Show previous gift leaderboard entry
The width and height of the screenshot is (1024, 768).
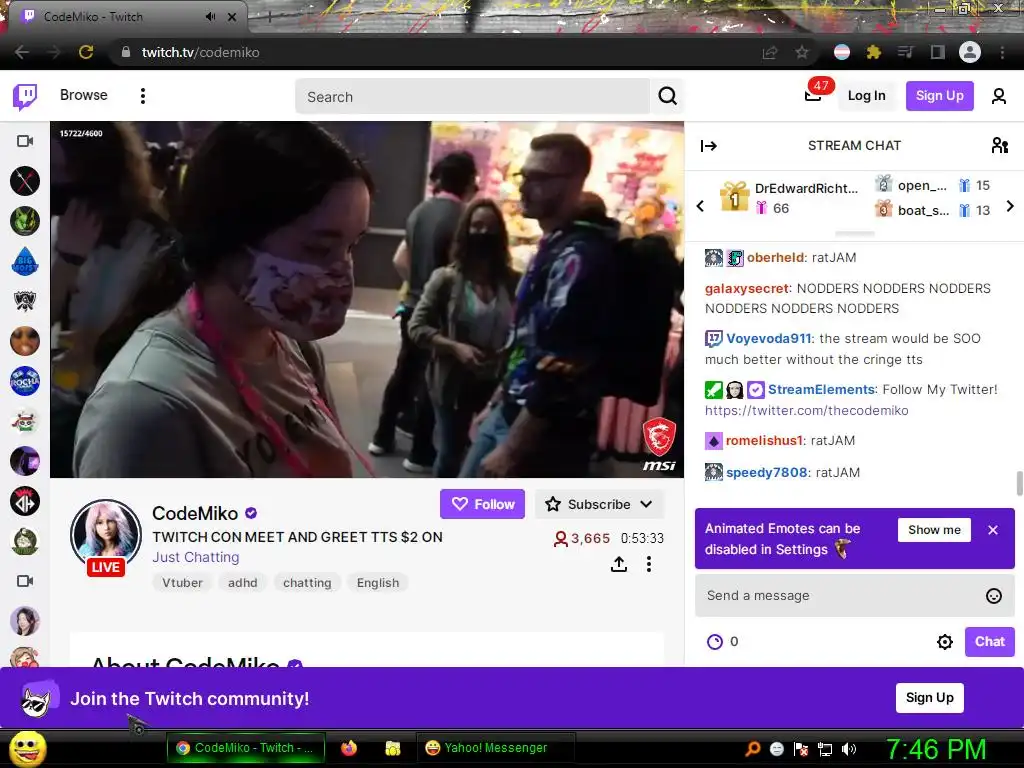click(x=700, y=206)
